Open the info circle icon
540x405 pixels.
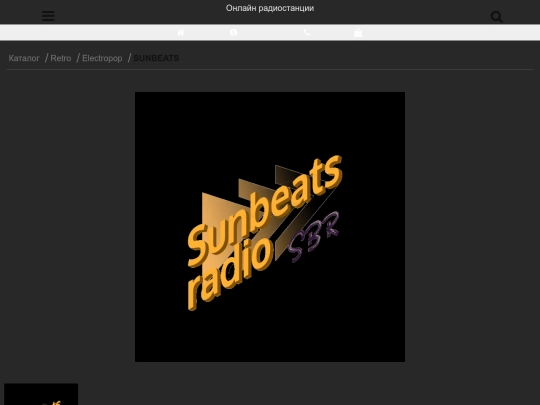233,32
